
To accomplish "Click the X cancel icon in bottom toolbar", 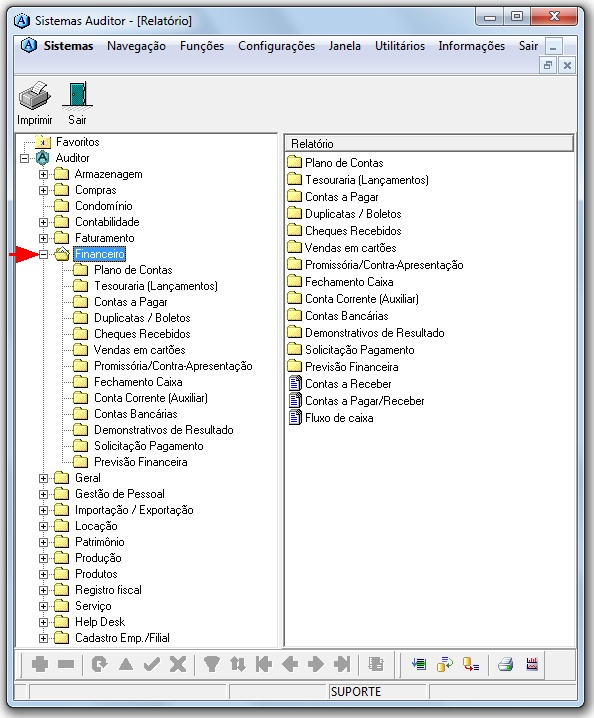I will [178, 664].
